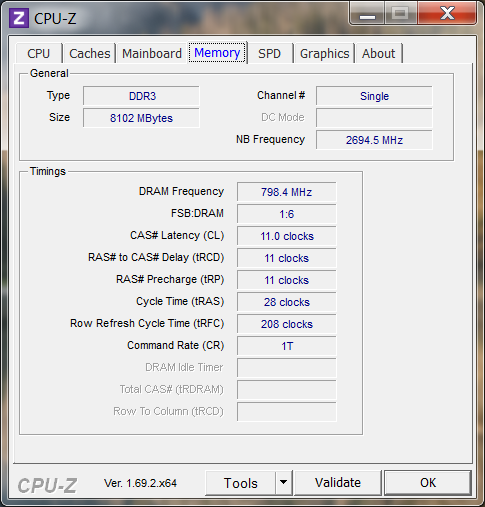The image size is (485, 507).
Task: Click the tRCD value field
Action: point(287,258)
